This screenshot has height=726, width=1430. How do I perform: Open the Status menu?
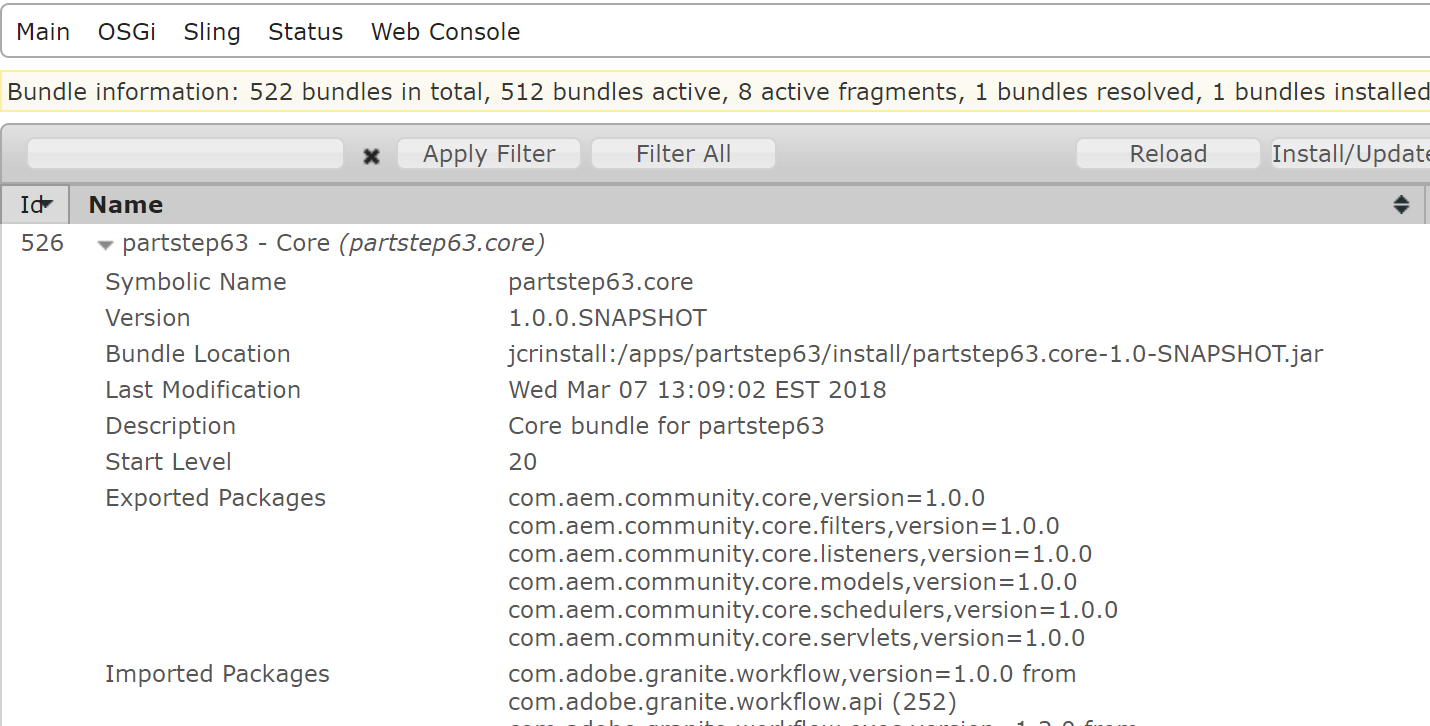(305, 32)
